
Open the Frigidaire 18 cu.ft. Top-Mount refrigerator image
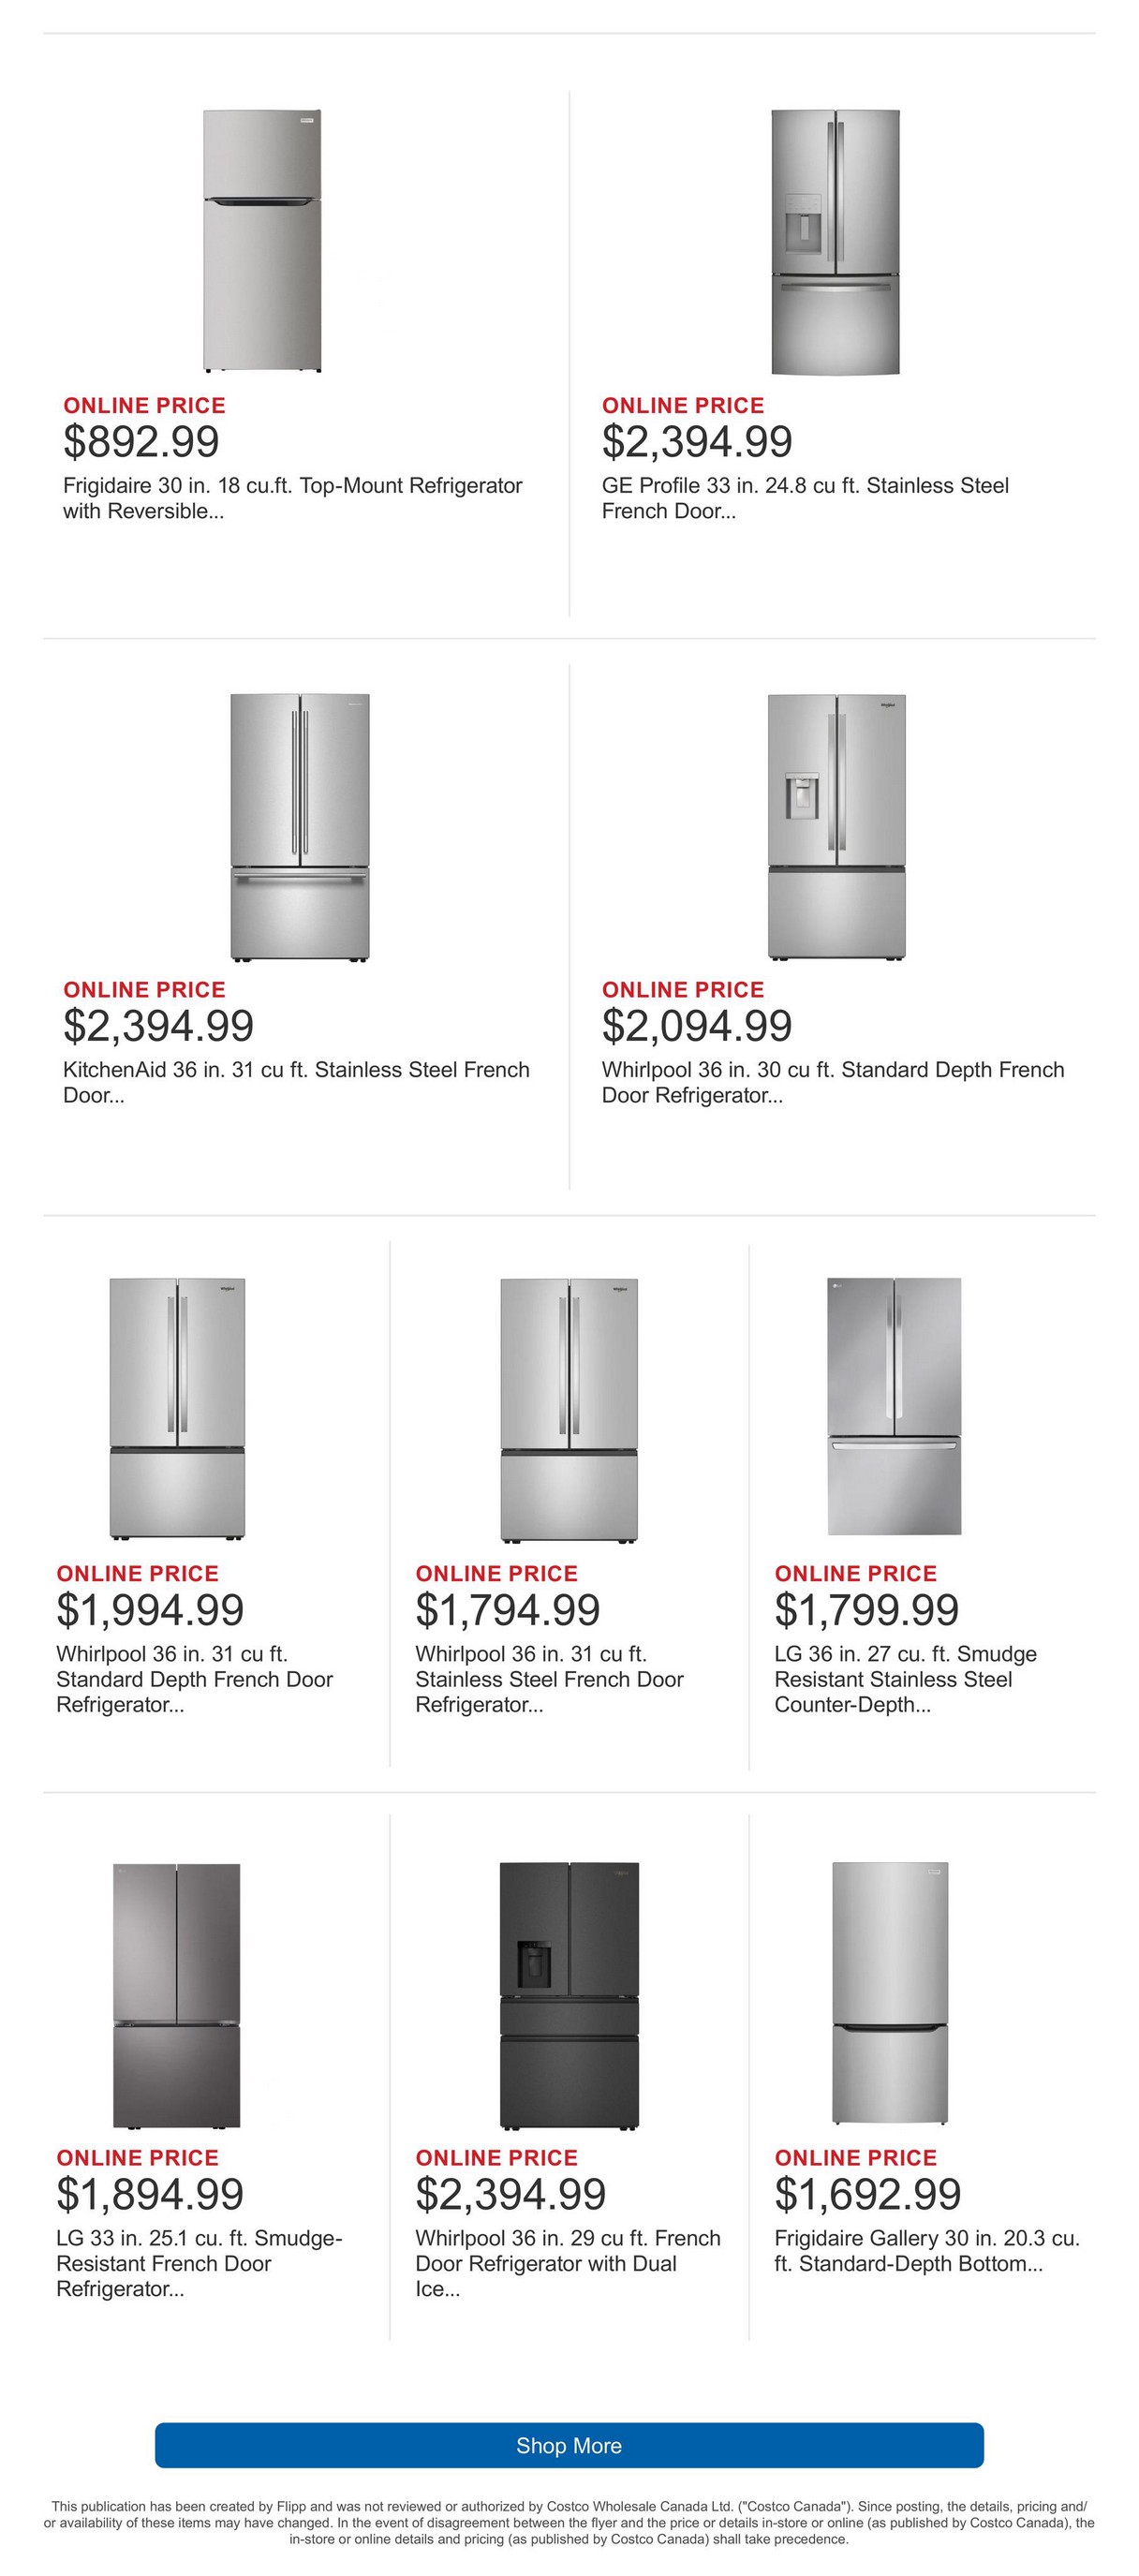262,241
